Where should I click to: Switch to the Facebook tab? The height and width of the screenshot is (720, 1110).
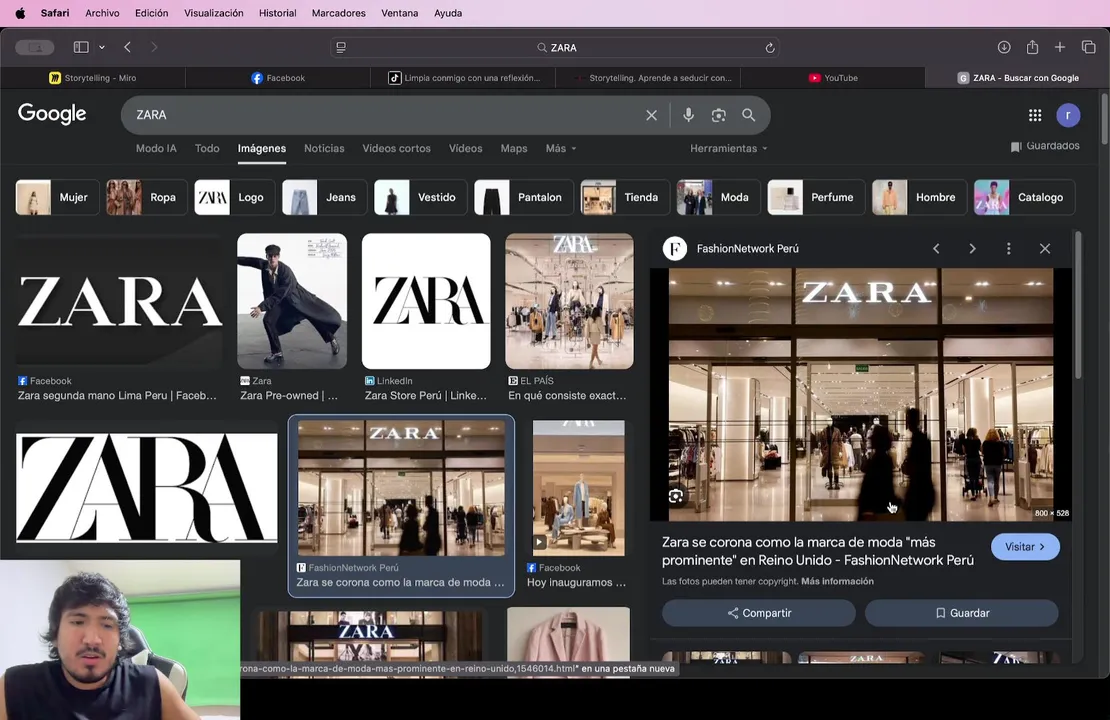pos(278,78)
